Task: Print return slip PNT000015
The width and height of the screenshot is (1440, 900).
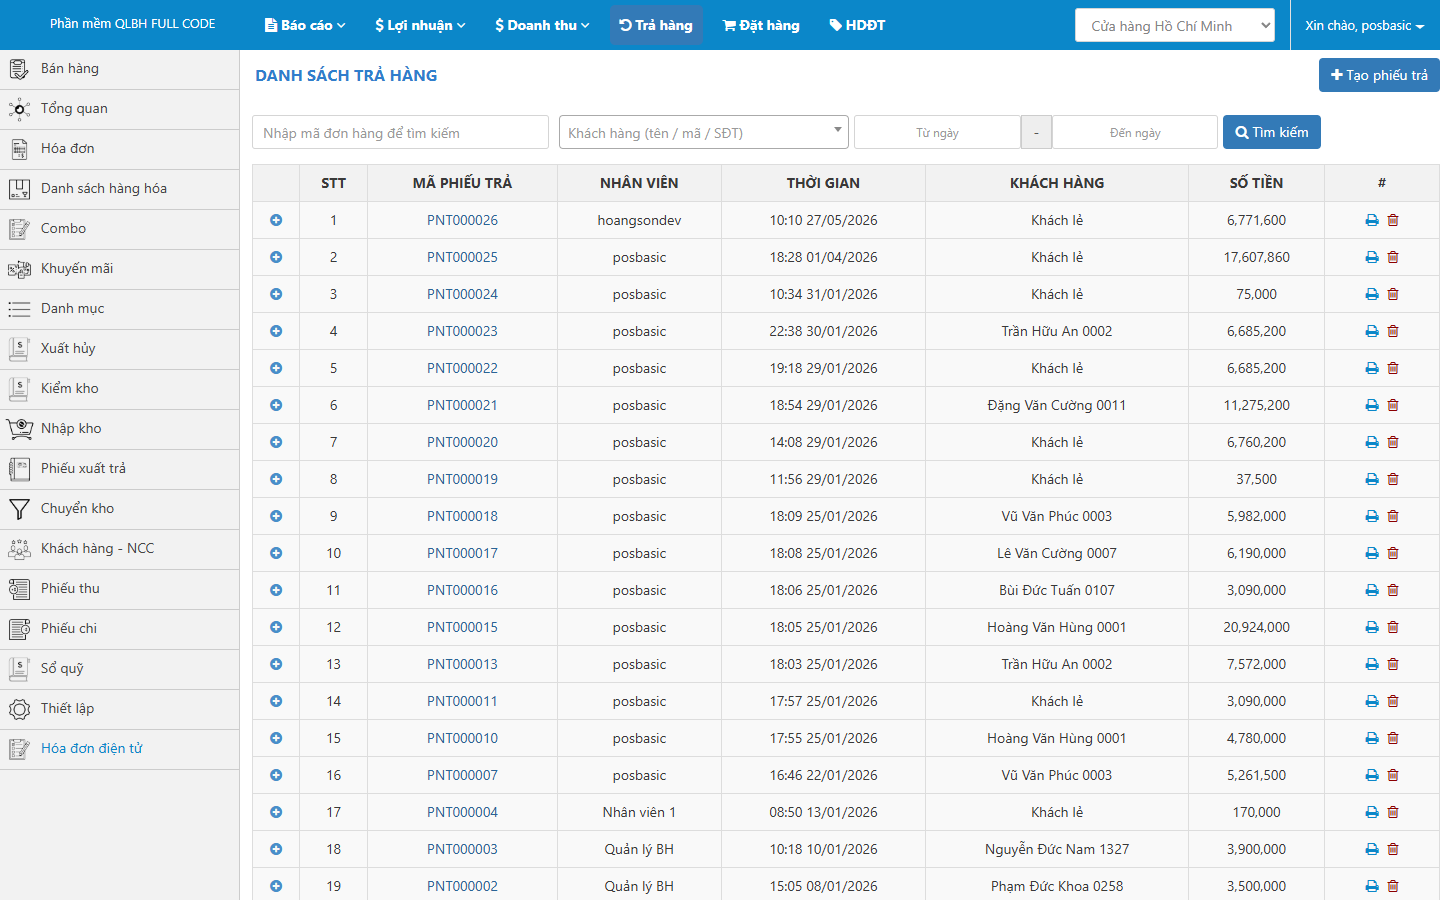Action: click(1372, 627)
